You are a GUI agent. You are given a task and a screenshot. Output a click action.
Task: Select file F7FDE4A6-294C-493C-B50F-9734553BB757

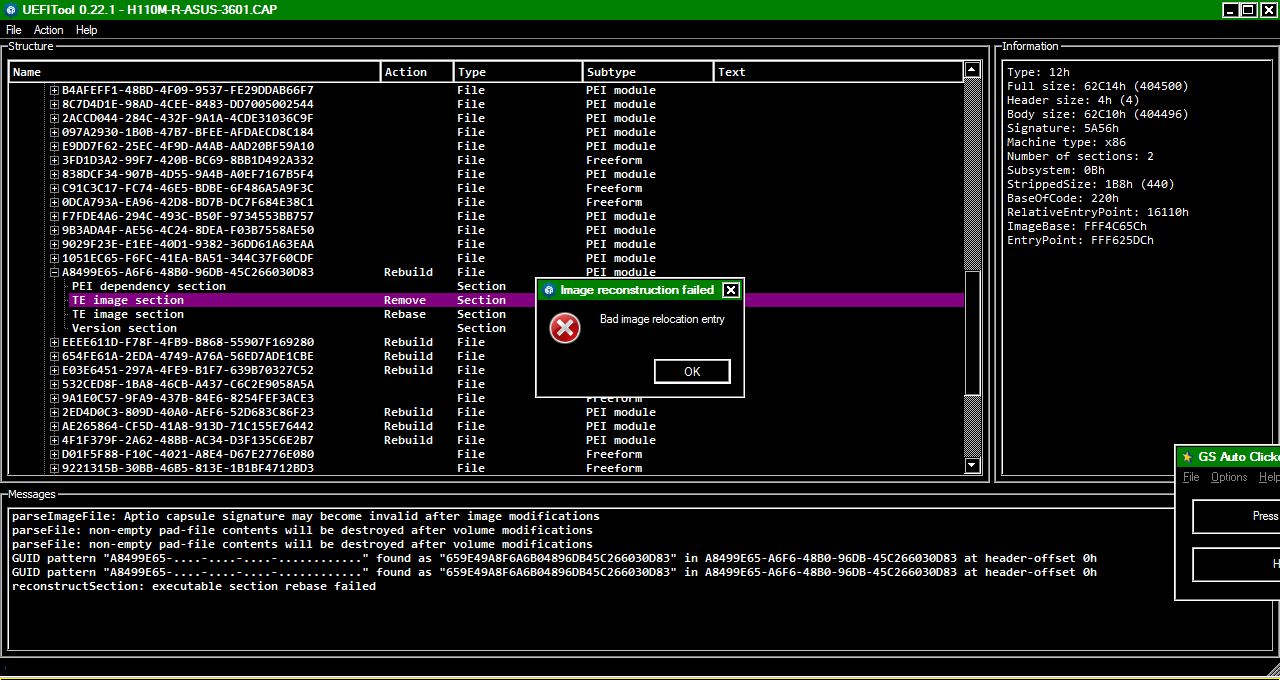pyautogui.click(x=188, y=216)
